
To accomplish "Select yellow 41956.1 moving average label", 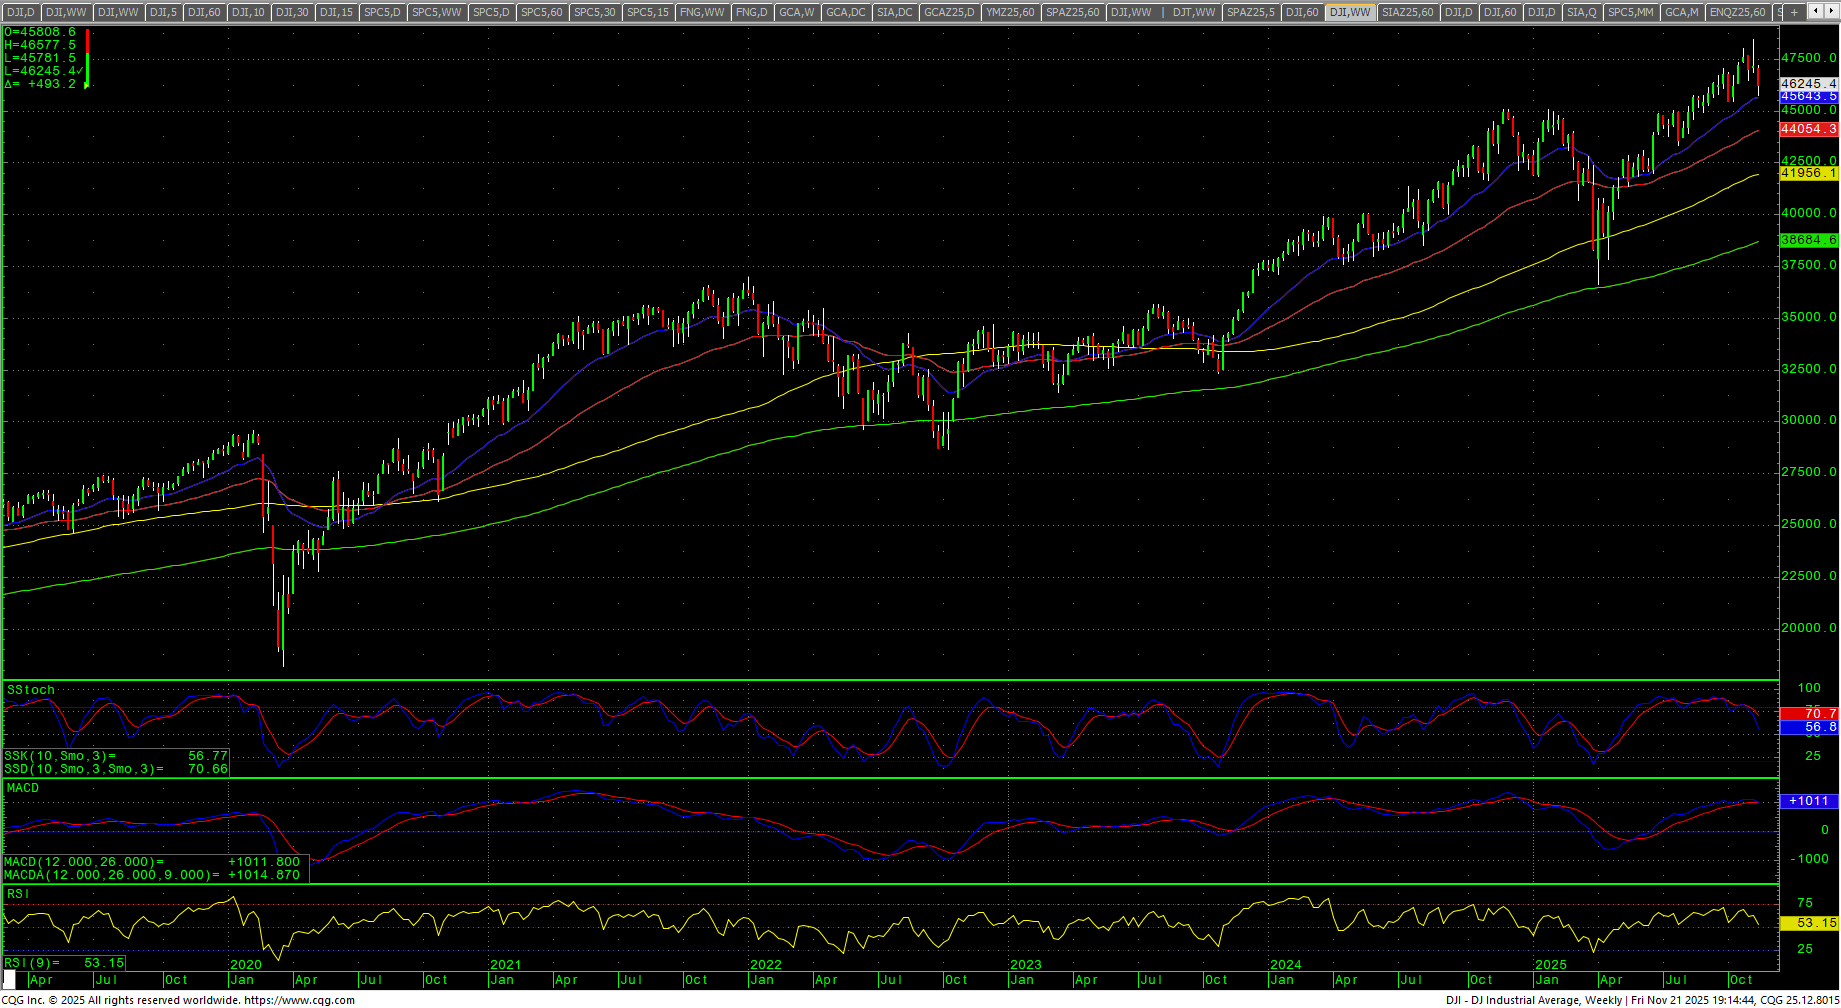I will pyautogui.click(x=1808, y=173).
